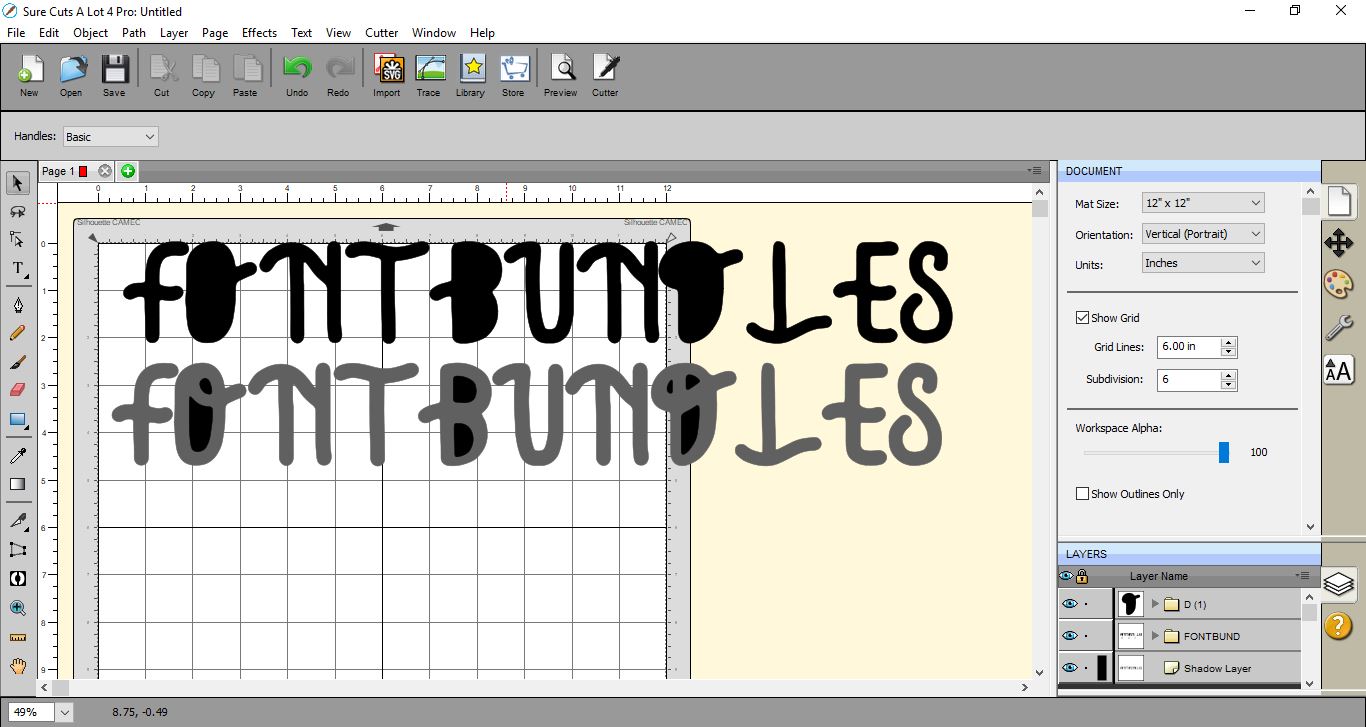Open the File menu
Viewport: 1366px width, 727px height.
(x=15, y=33)
